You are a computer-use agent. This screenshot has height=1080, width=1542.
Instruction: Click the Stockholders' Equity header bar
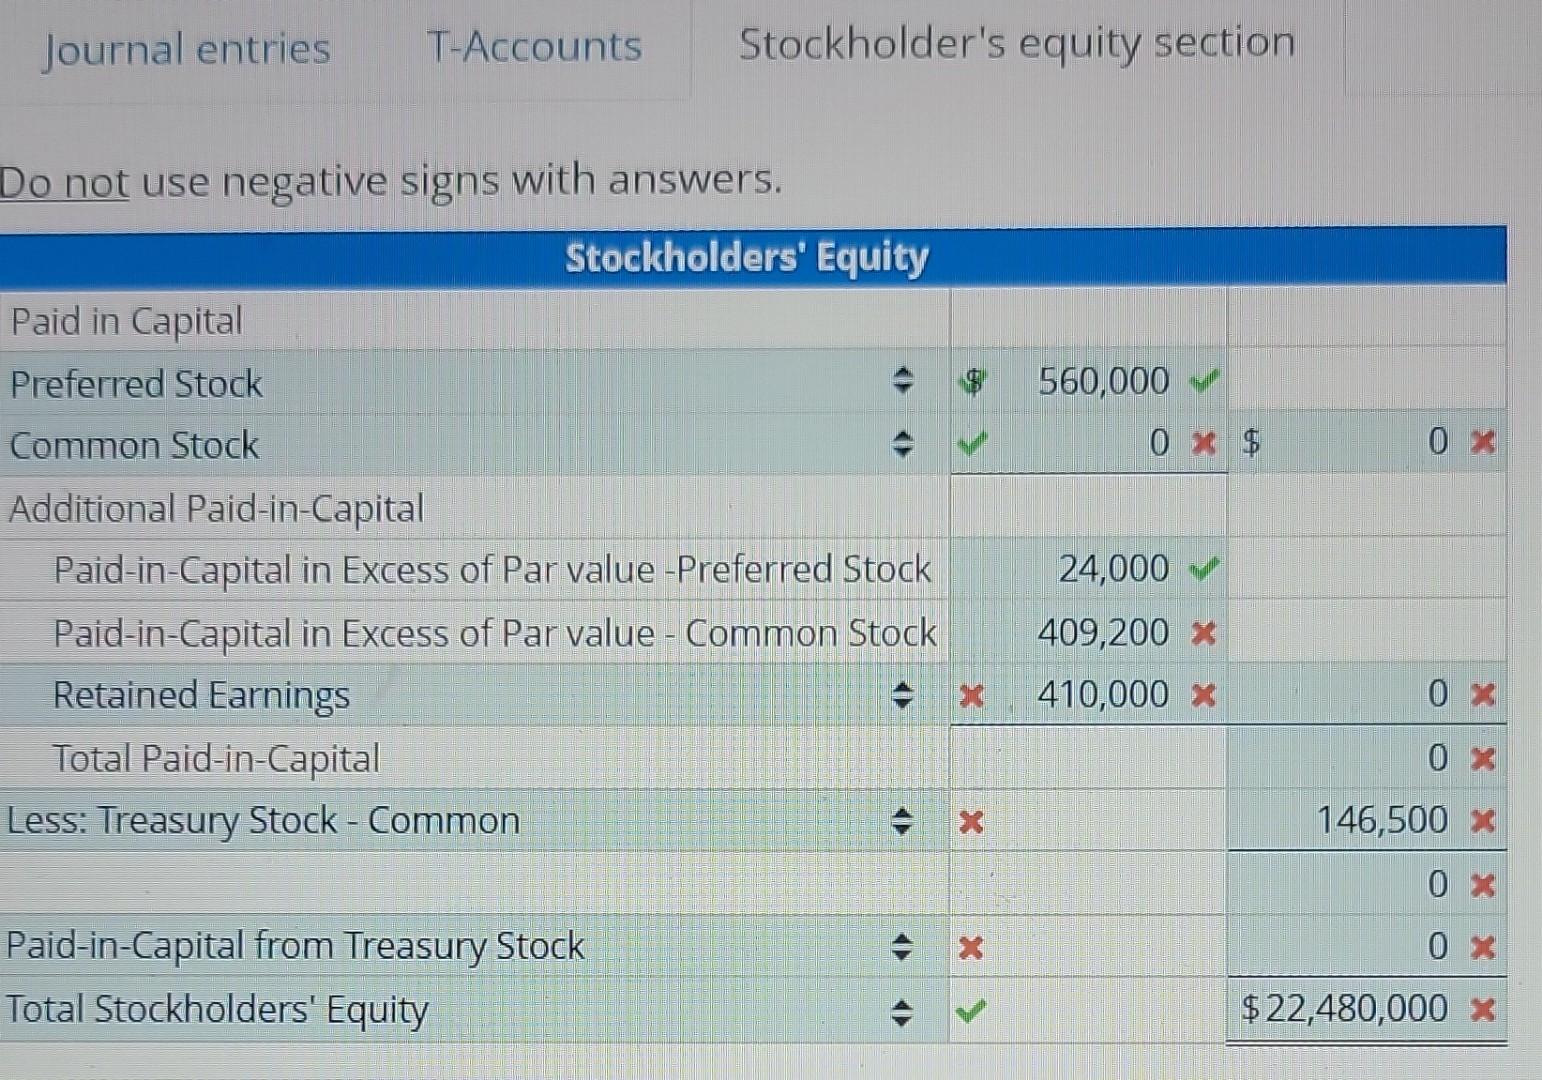[x=748, y=257]
